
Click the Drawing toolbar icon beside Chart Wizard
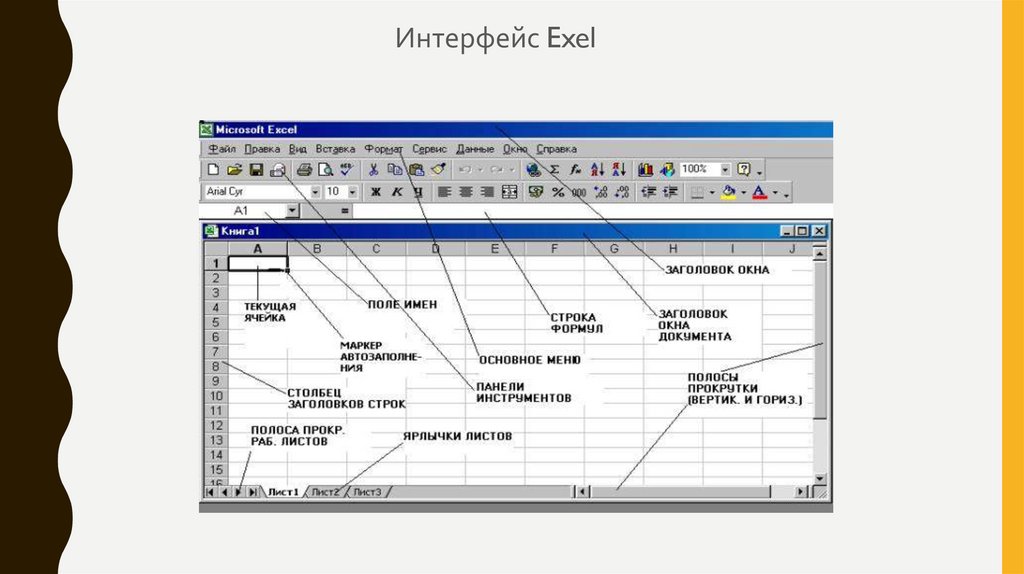(x=667, y=170)
